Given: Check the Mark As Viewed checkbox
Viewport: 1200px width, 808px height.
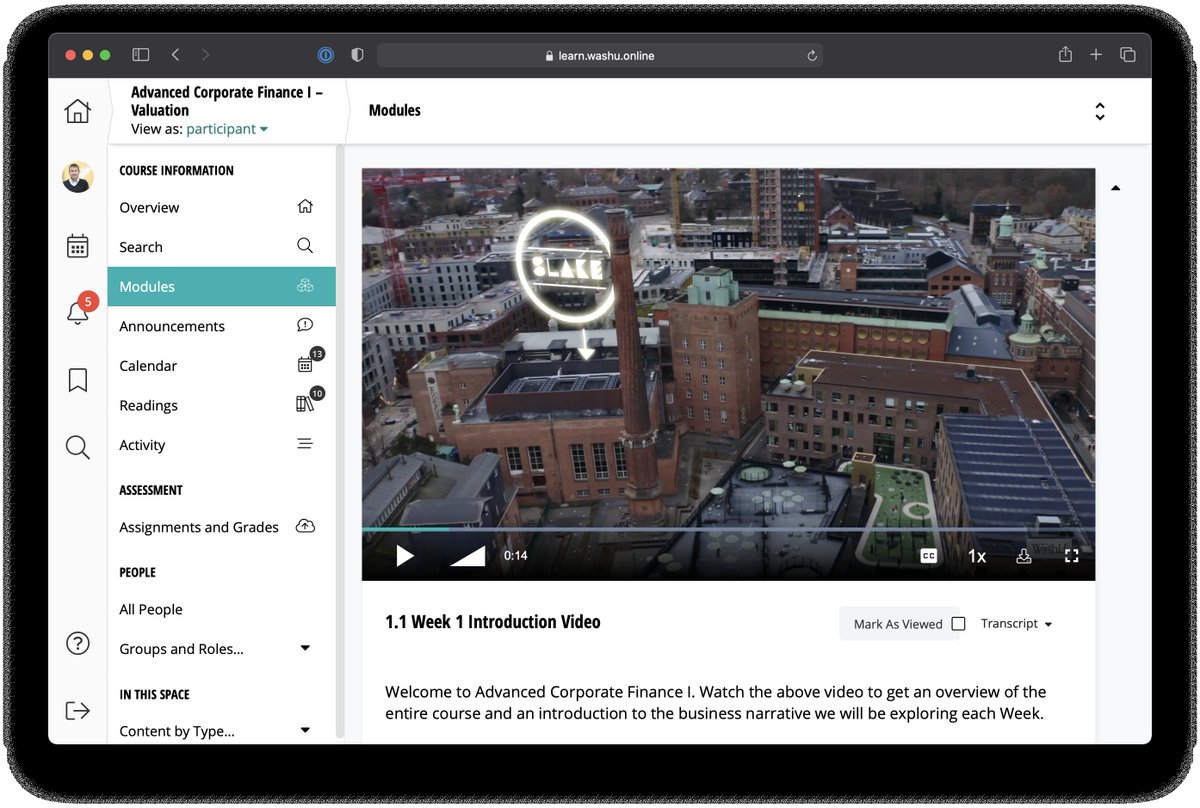Looking at the screenshot, I should pos(958,624).
